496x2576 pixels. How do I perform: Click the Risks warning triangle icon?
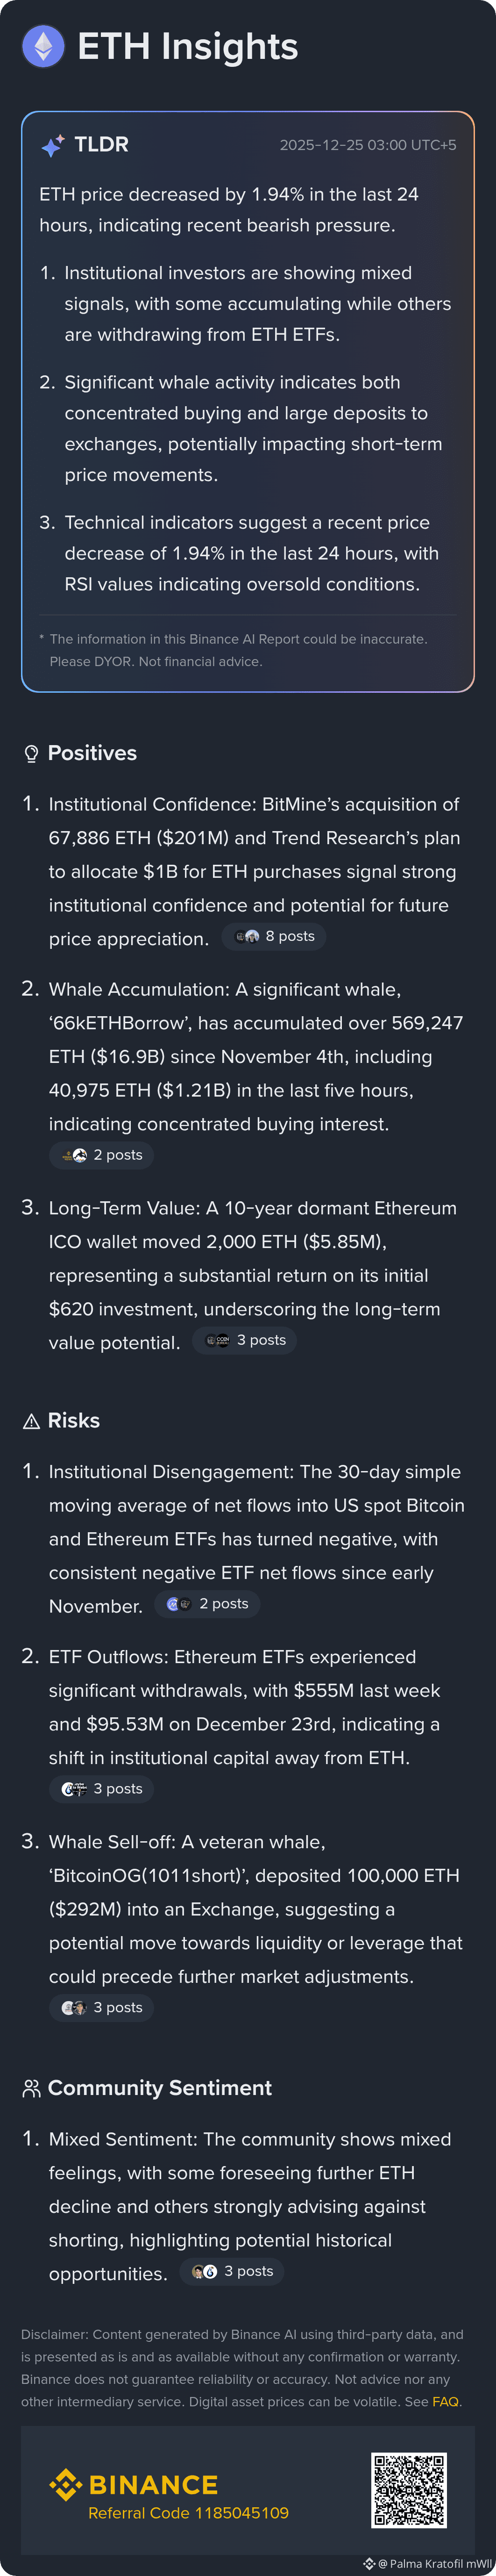coord(31,1421)
